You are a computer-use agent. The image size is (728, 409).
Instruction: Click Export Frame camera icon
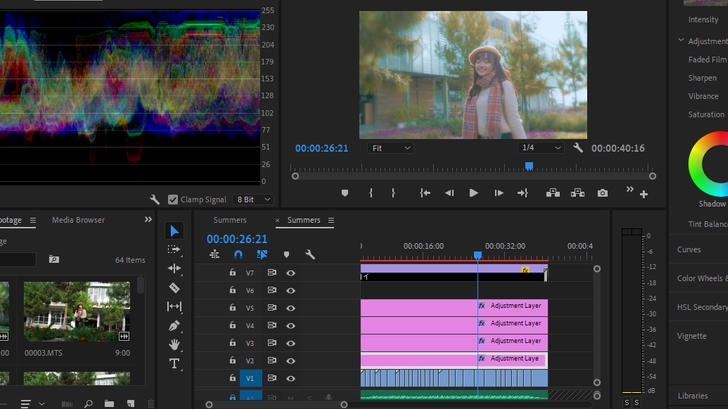point(602,193)
